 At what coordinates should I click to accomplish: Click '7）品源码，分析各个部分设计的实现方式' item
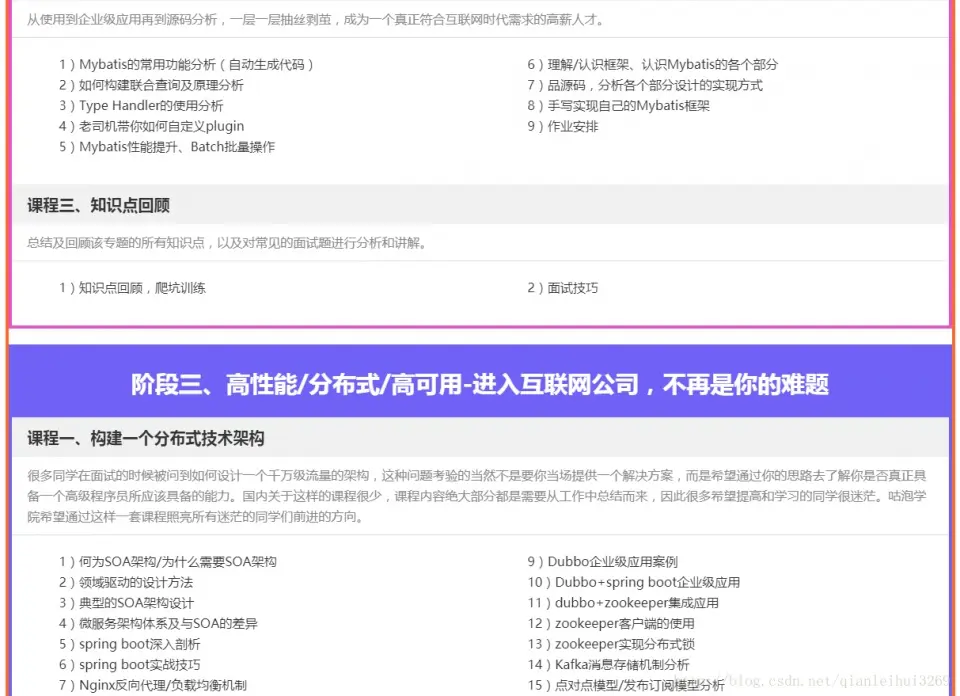pos(645,85)
